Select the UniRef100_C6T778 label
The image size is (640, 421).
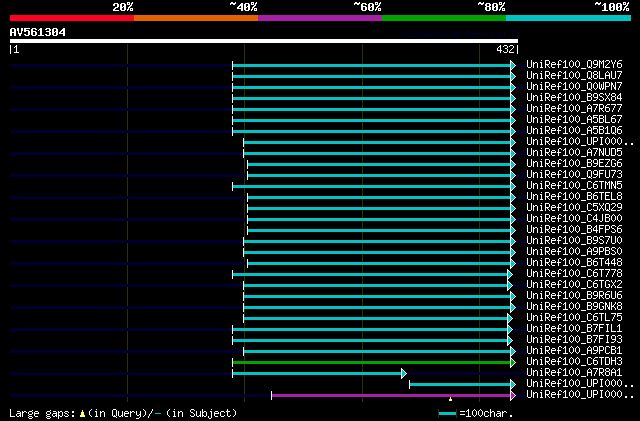pos(574,274)
